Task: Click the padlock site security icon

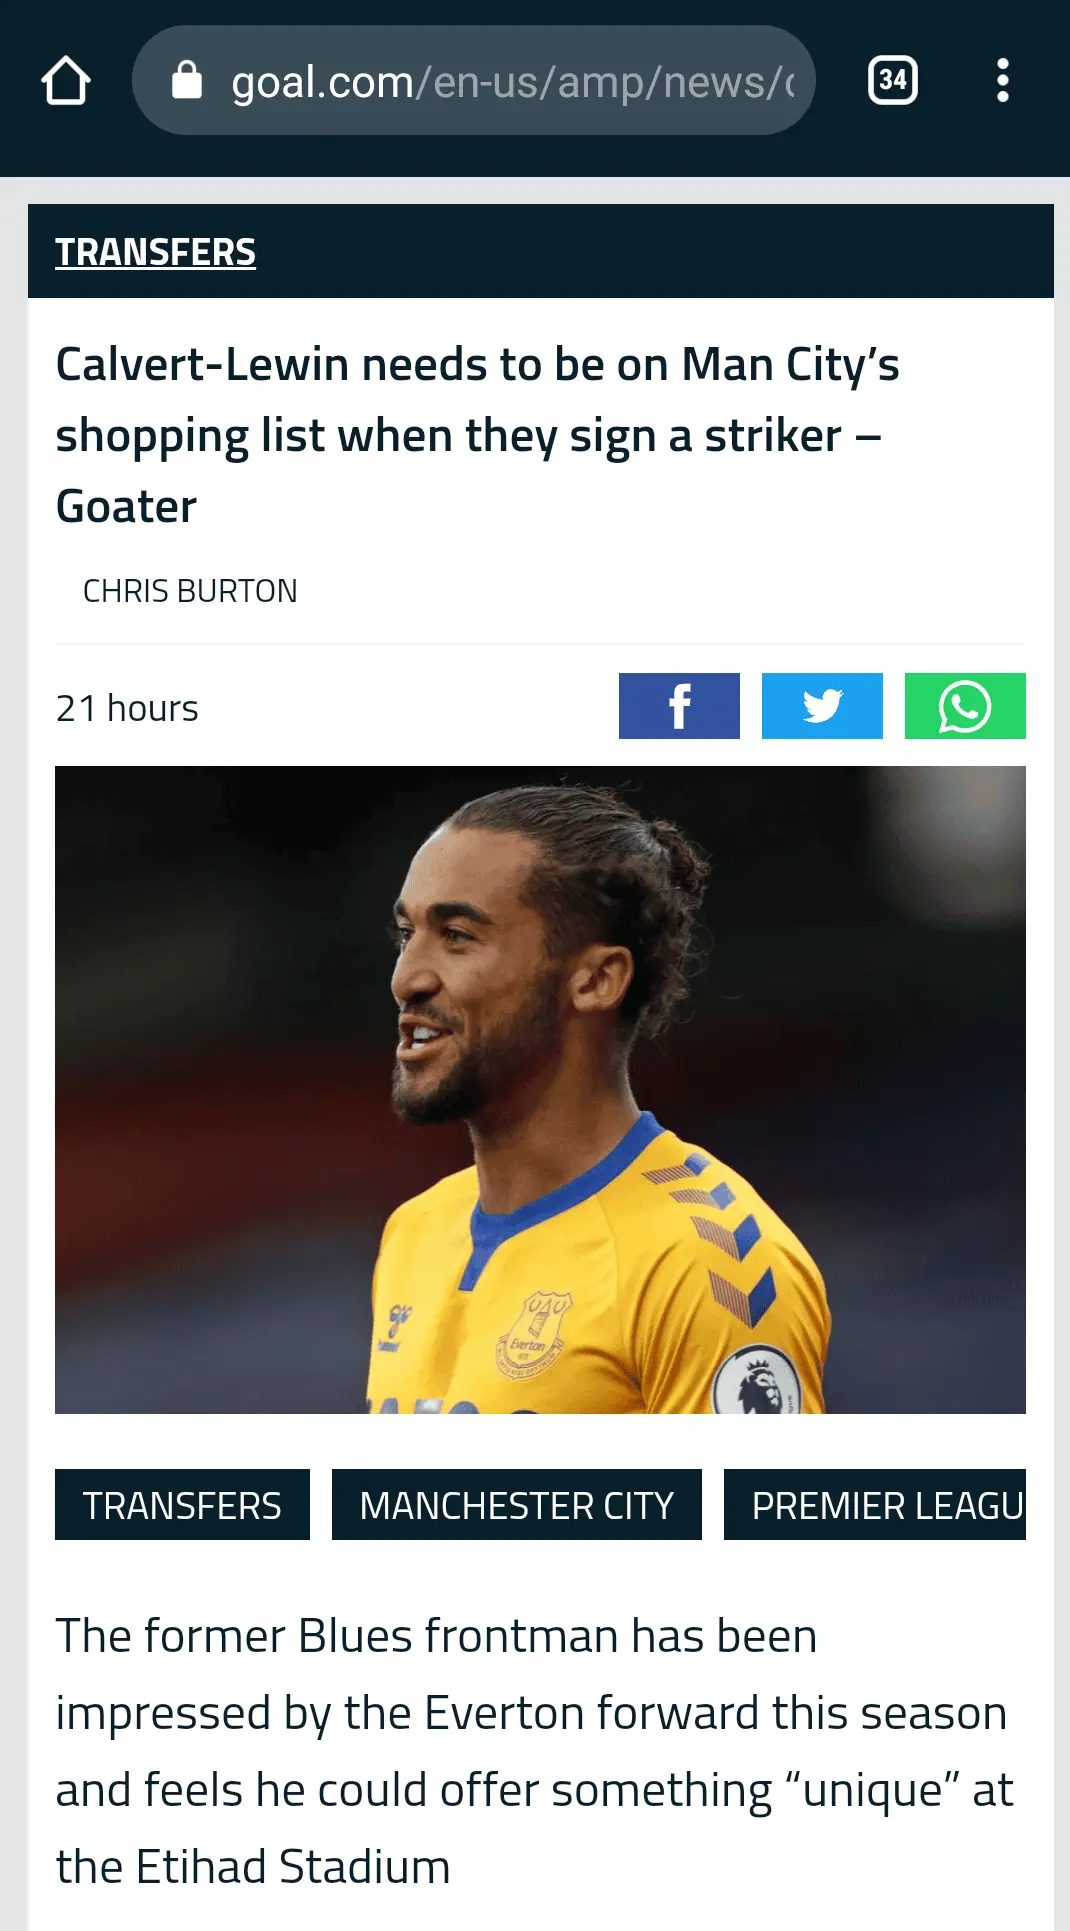Action: click(x=187, y=80)
